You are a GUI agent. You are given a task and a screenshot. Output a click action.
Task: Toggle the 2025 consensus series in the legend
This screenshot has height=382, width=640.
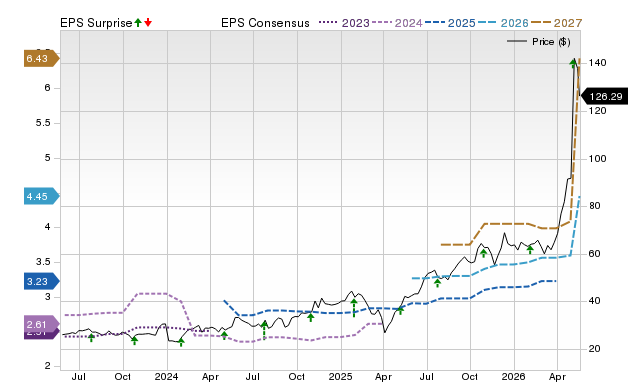(x=450, y=23)
